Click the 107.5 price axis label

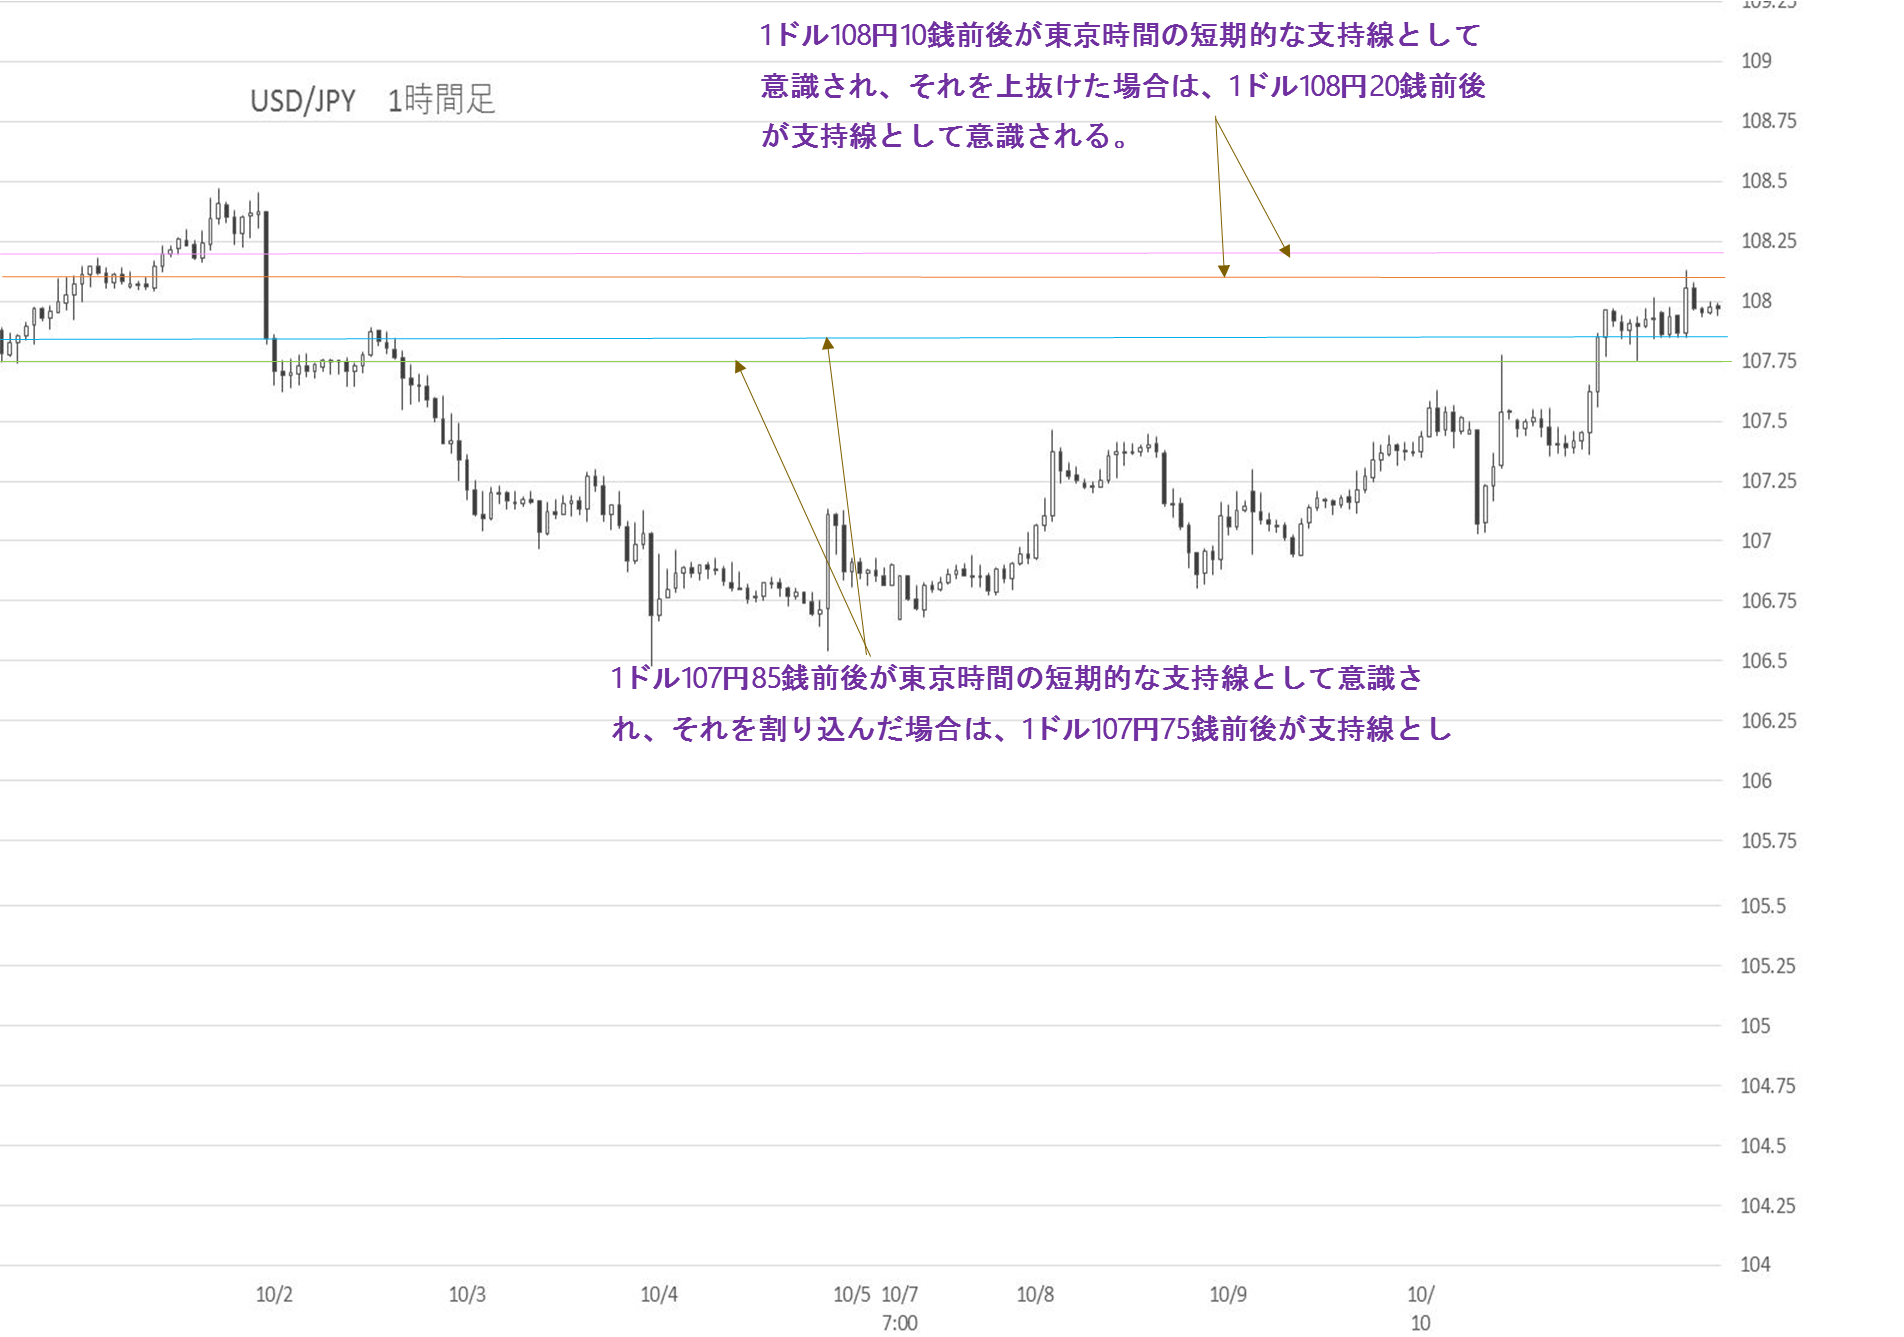coord(1764,421)
